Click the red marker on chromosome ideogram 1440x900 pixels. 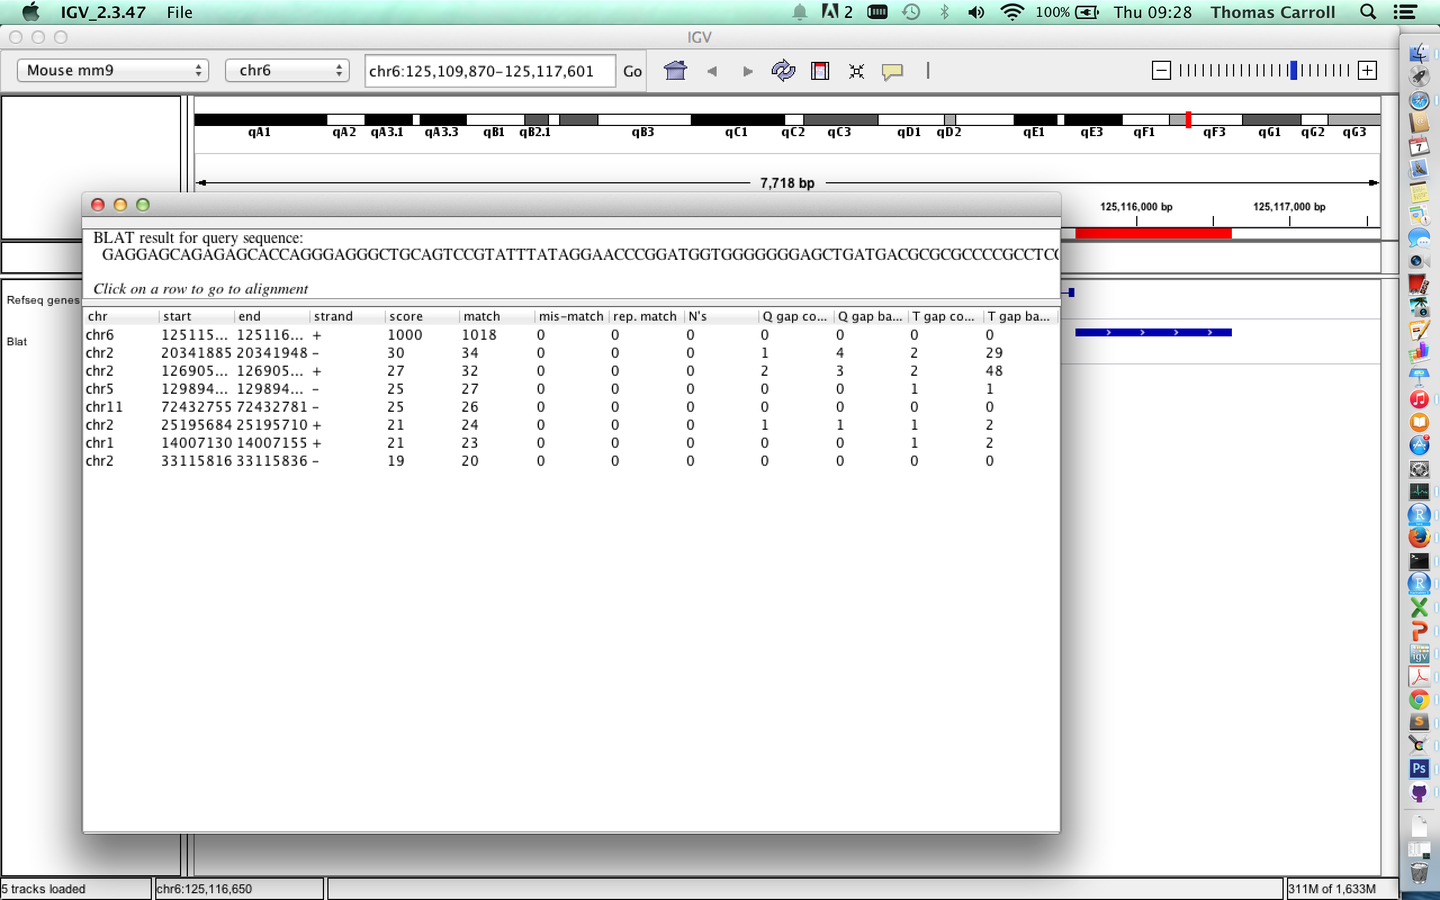pyautogui.click(x=1188, y=120)
